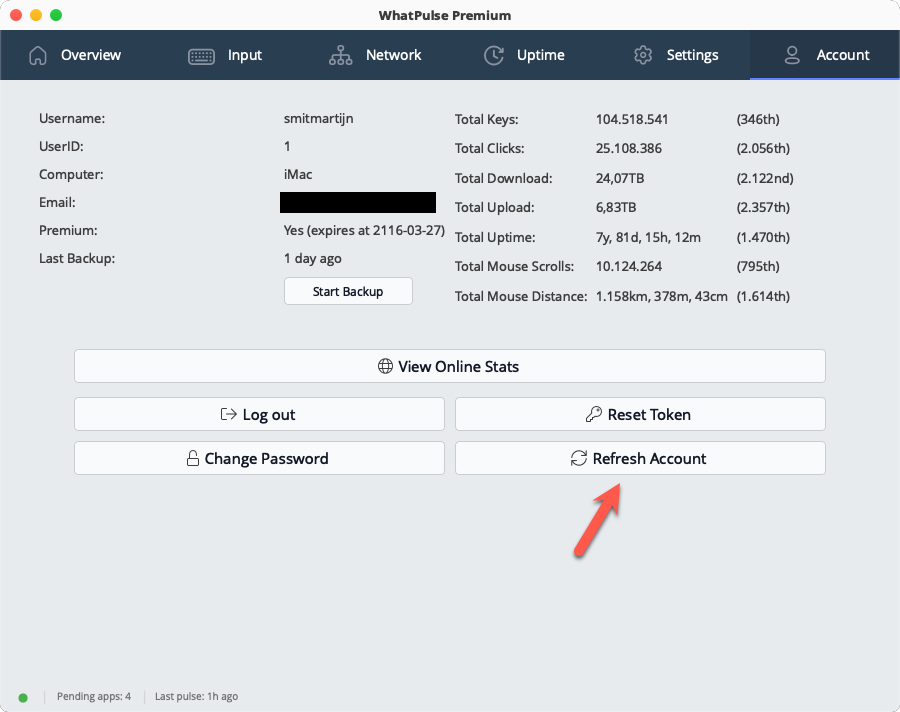Screen dimensions: 900x712
Task: Open Change Password
Action: (259, 458)
